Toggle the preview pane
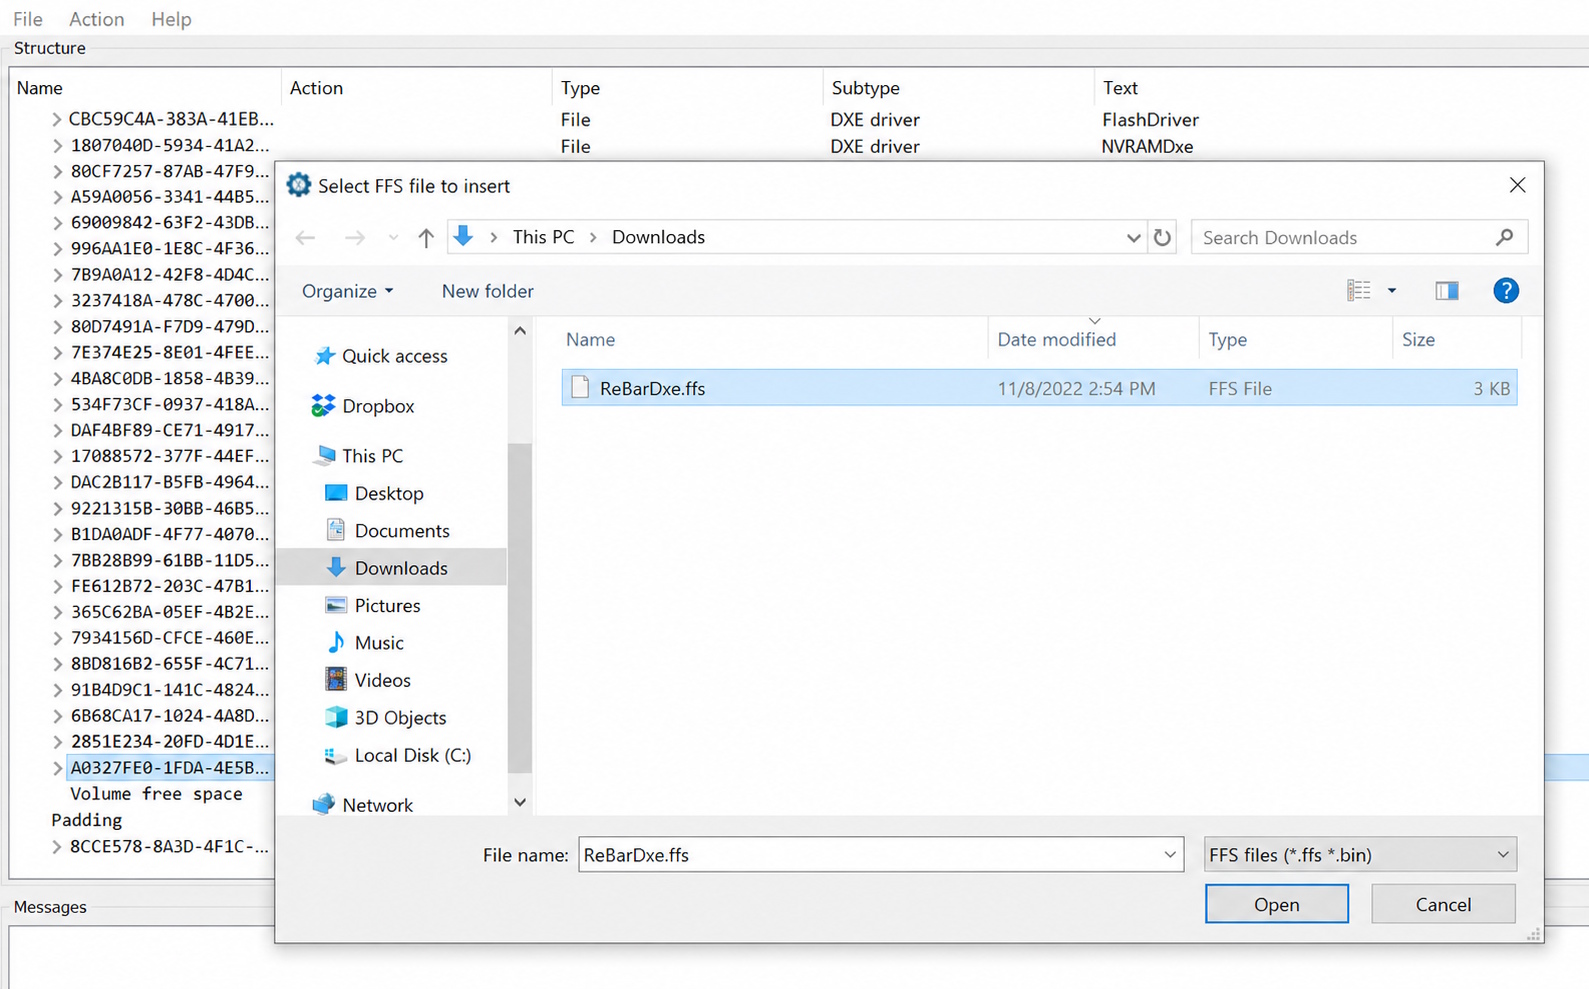1589x989 pixels. point(1447,291)
